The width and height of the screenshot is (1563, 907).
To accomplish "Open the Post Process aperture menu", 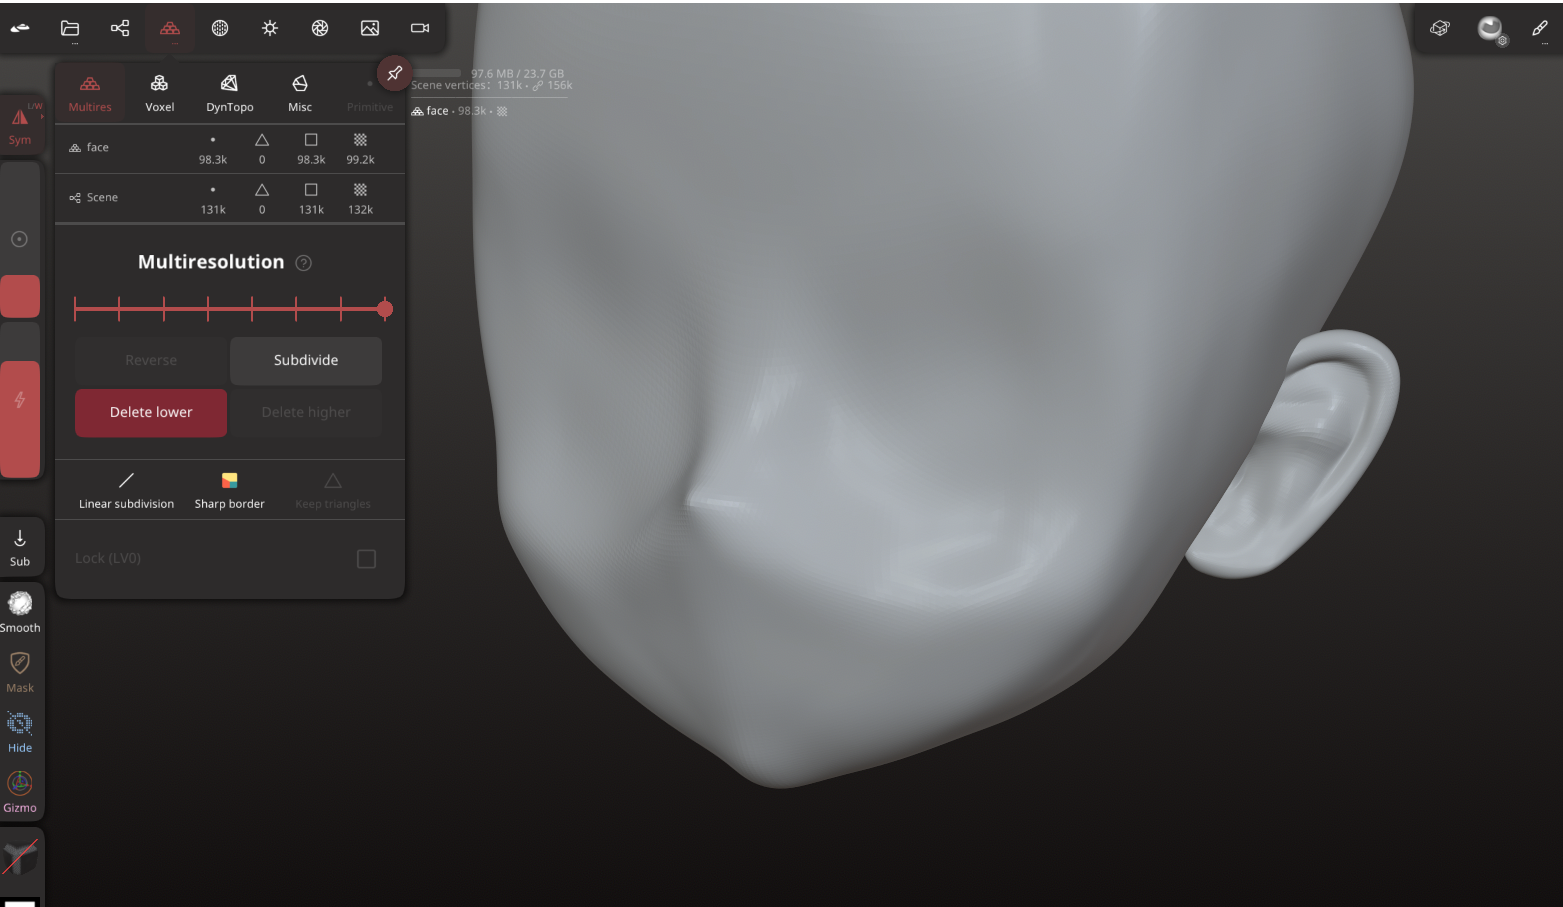I will pos(320,28).
